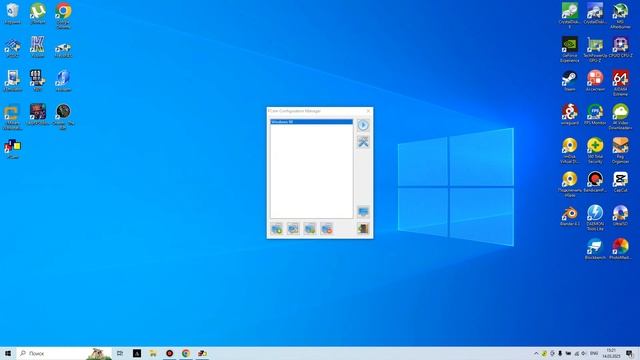
Task: Click the third bottom icon in PCem manager
Action: point(310,229)
